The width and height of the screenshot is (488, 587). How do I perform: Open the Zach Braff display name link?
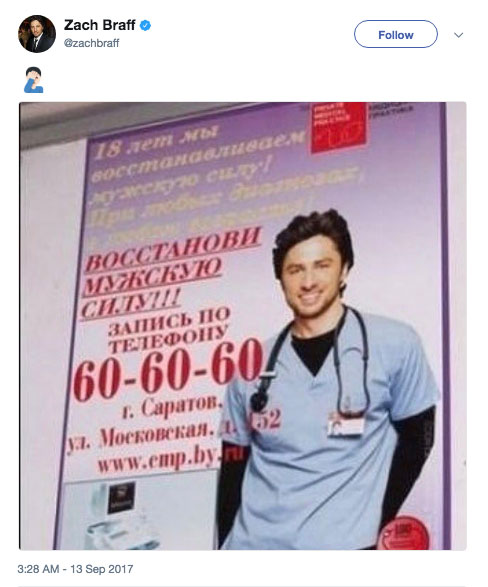pos(100,25)
